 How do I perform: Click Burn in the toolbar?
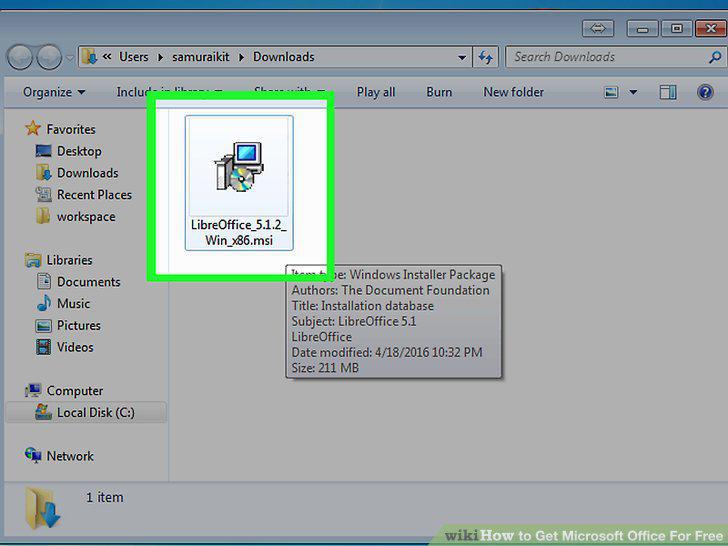click(x=439, y=92)
